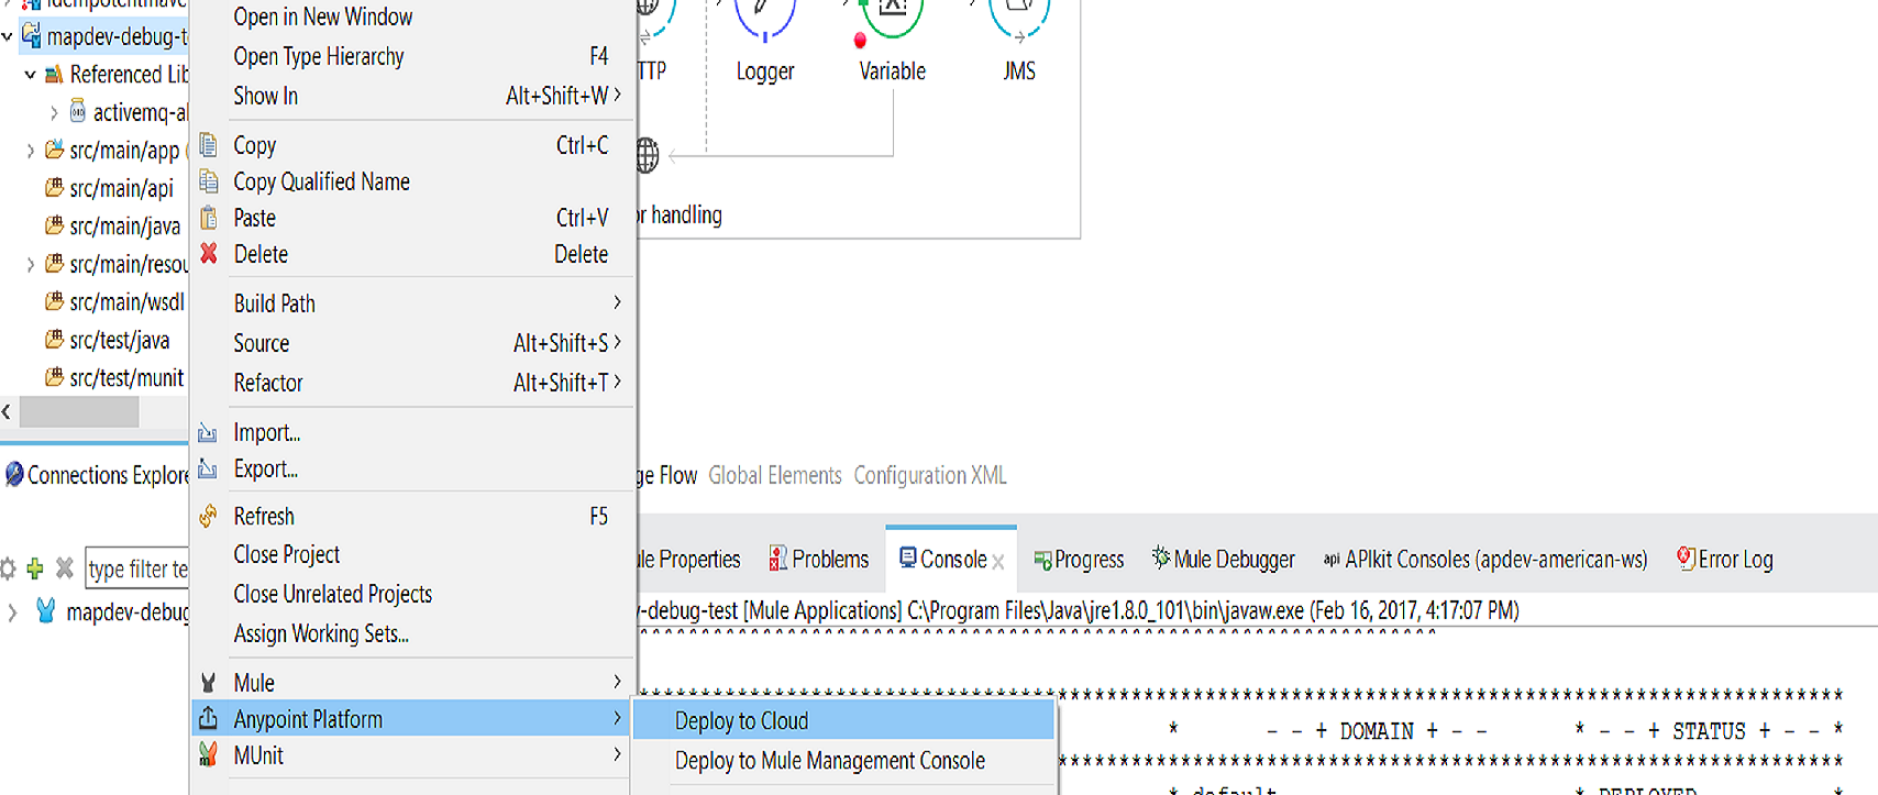The image size is (1878, 795).
Task: Close the Console tab
Action: click(x=998, y=562)
